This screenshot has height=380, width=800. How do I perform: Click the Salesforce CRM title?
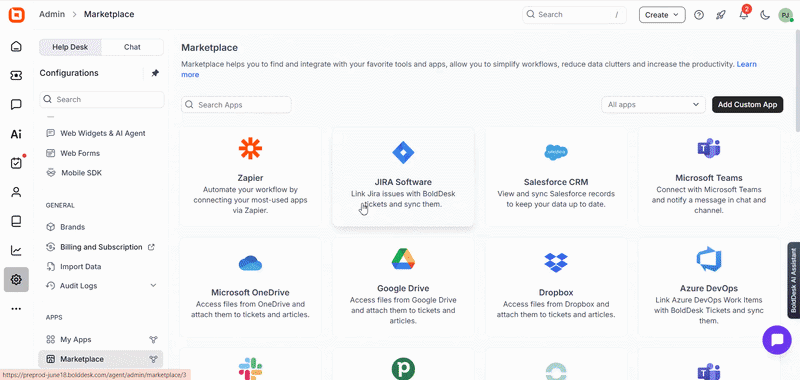pos(556,182)
